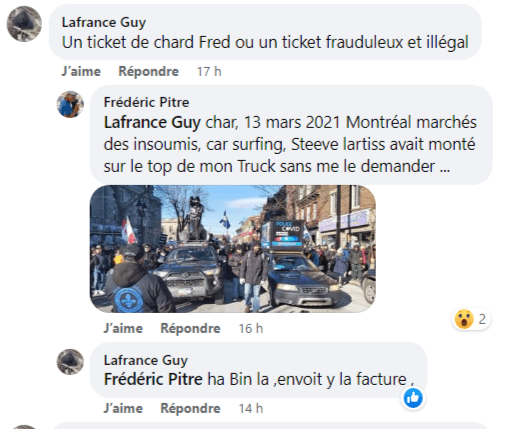Reply to Lafrance Guy's top comment

pos(149,71)
